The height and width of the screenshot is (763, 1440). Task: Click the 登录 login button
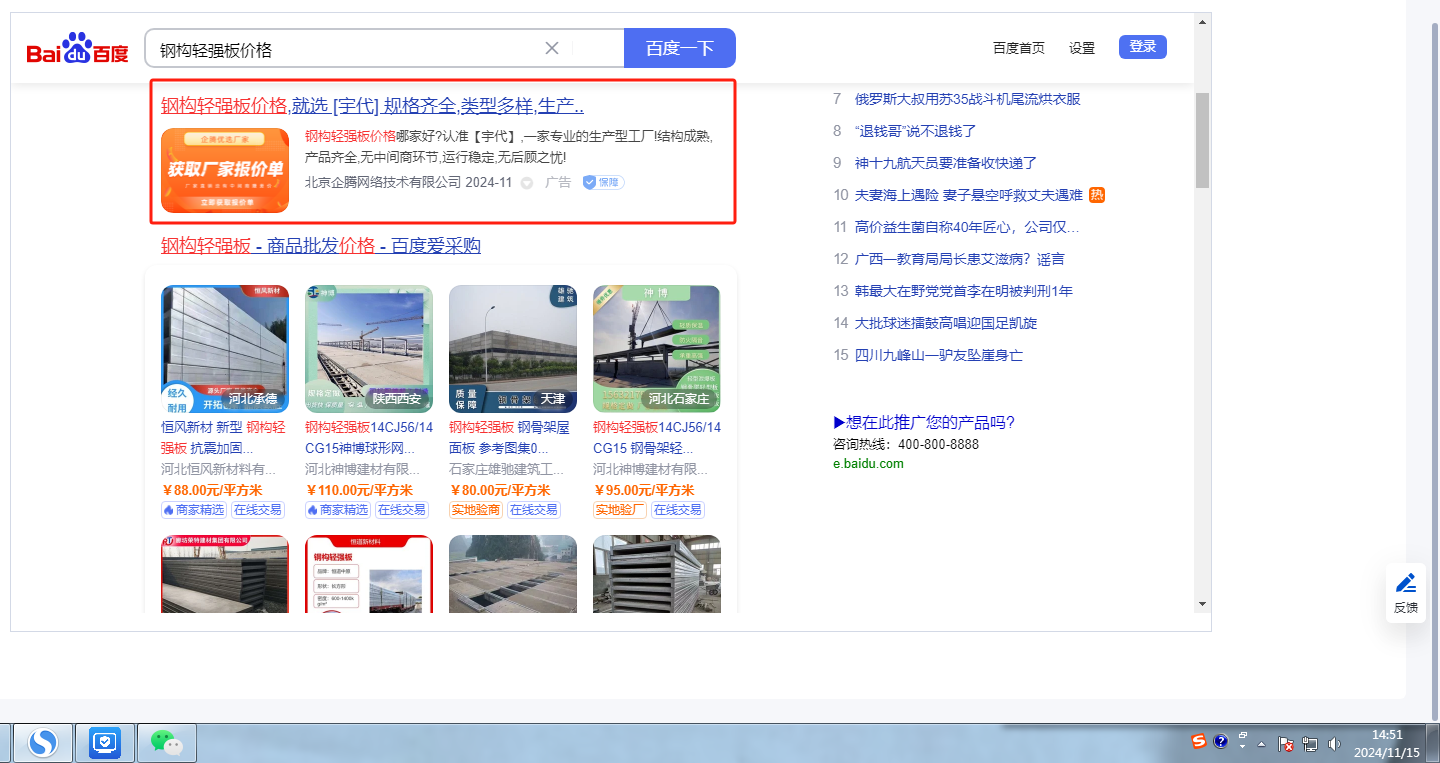(1142, 47)
